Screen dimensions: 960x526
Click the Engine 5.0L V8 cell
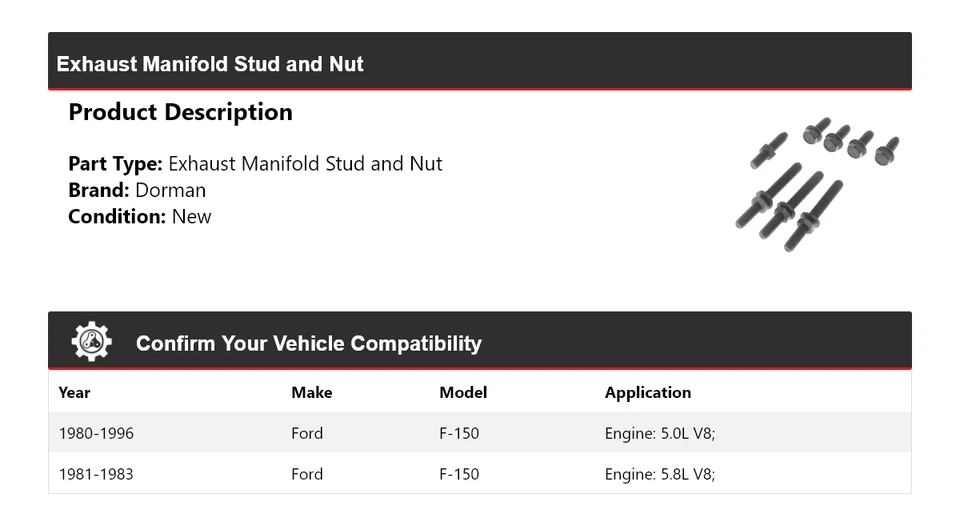[x=659, y=433]
